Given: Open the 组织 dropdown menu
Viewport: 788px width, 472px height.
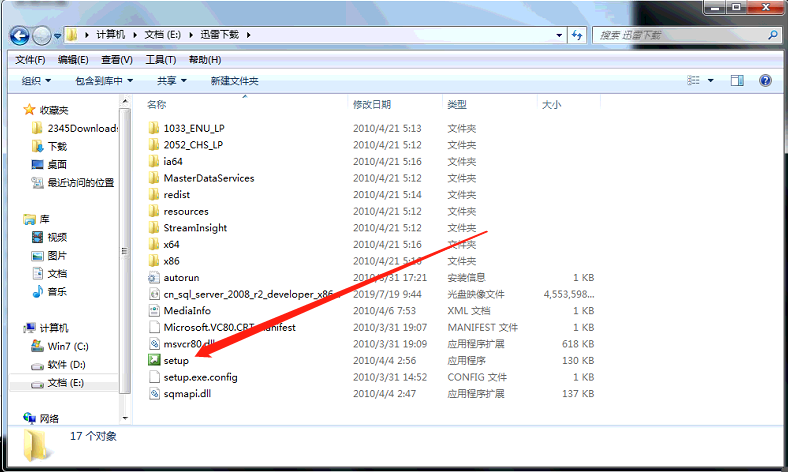Looking at the screenshot, I should click(36, 81).
